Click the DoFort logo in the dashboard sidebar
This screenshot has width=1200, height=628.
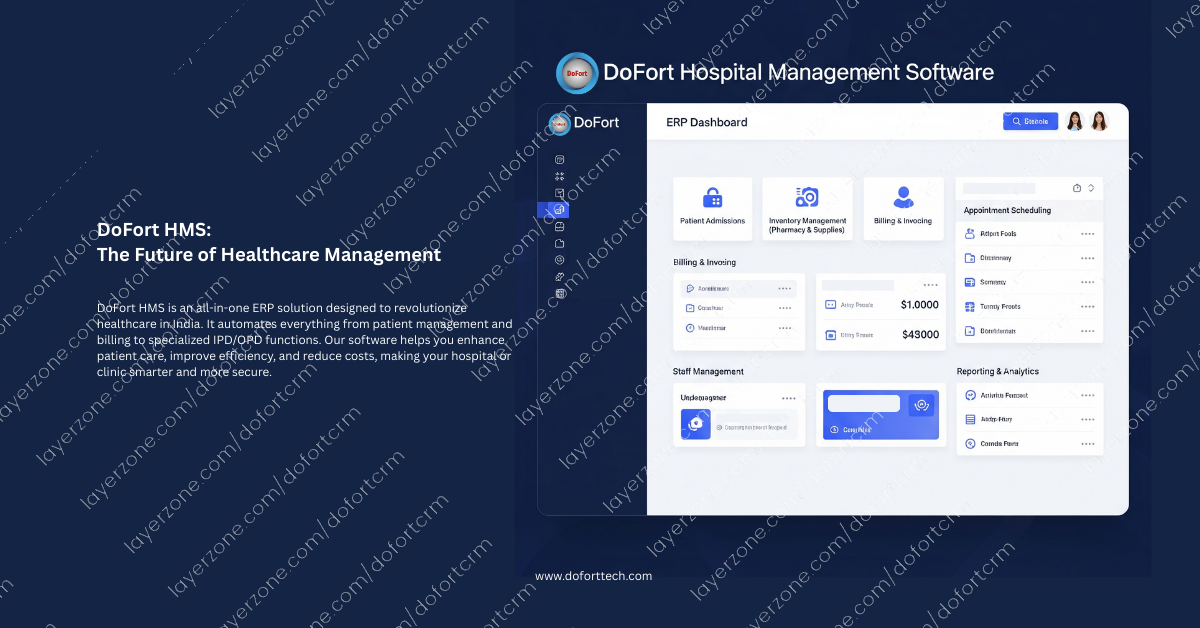[584, 123]
